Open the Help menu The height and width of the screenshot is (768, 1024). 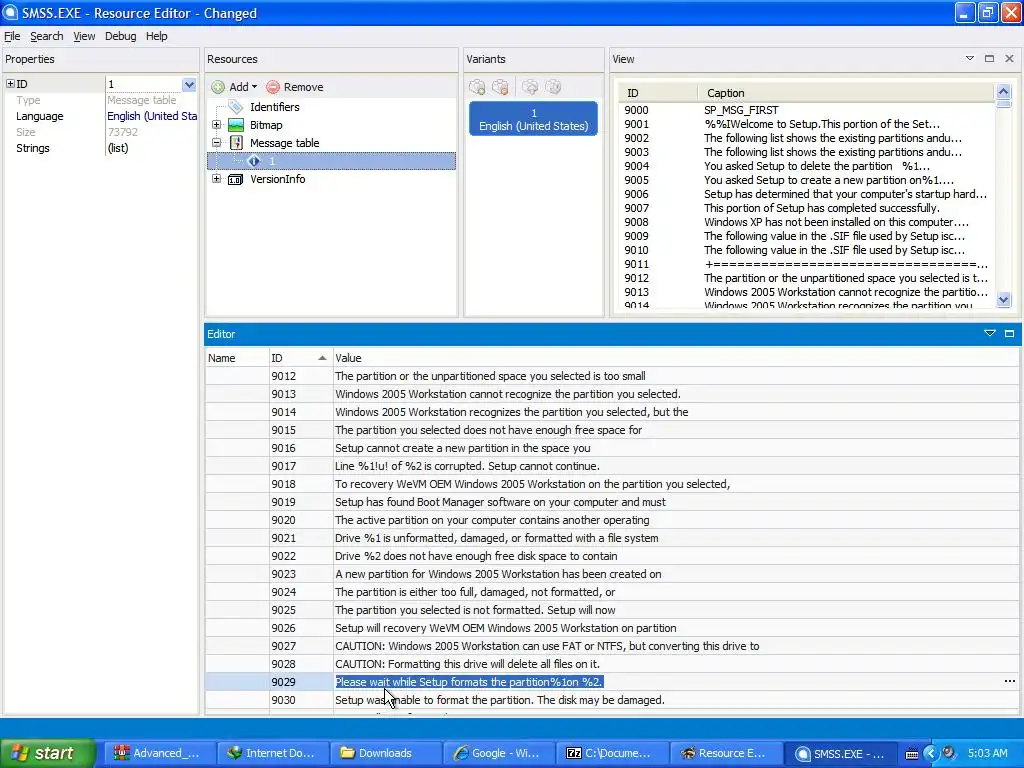156,37
